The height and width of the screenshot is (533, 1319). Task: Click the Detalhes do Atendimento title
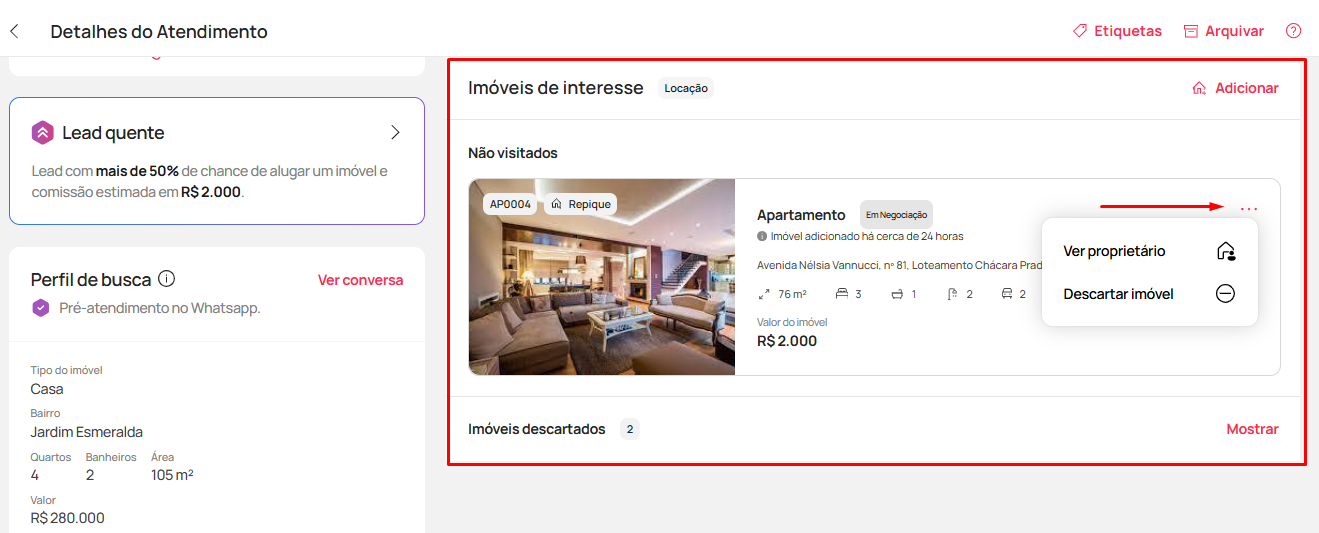click(x=159, y=31)
